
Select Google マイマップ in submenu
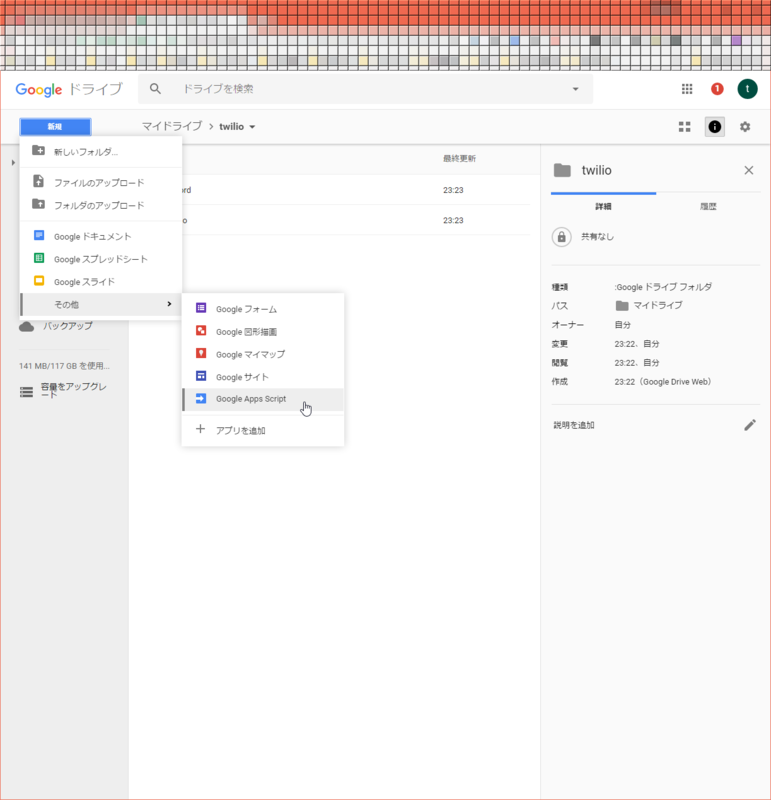coord(263,354)
